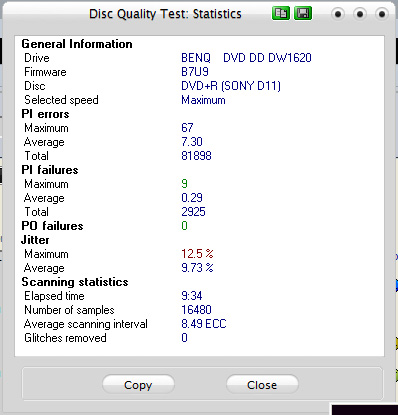Click the PI errors section heading
The height and width of the screenshot is (415, 398).
point(45,114)
